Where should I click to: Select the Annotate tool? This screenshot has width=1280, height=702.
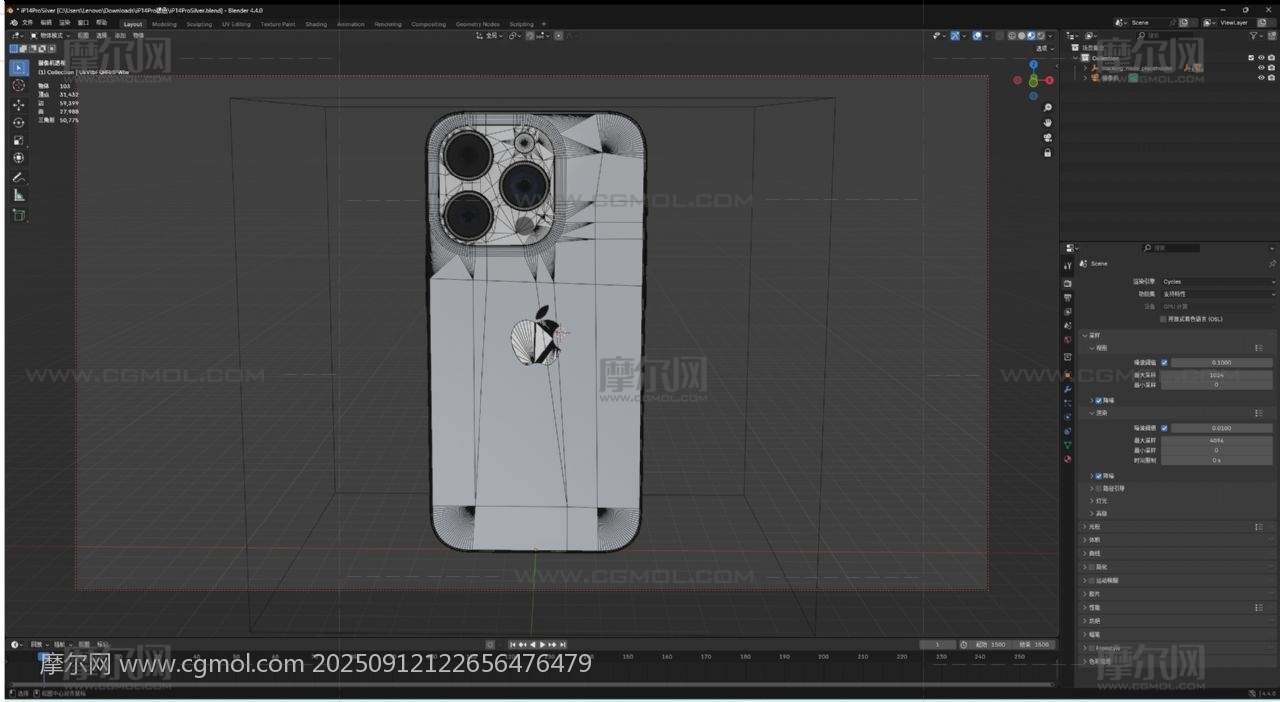18,177
